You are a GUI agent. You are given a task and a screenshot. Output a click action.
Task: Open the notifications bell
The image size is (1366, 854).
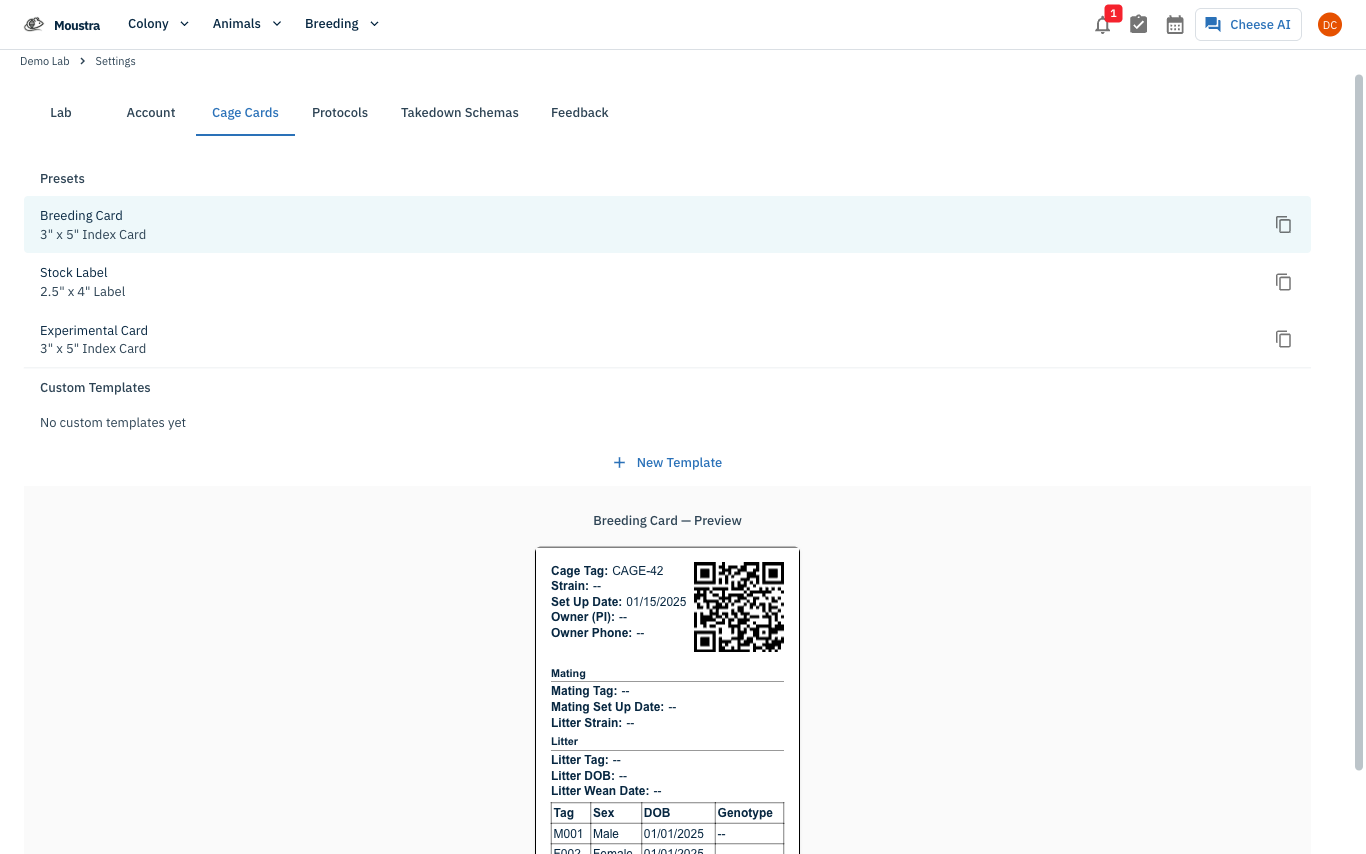1102,25
